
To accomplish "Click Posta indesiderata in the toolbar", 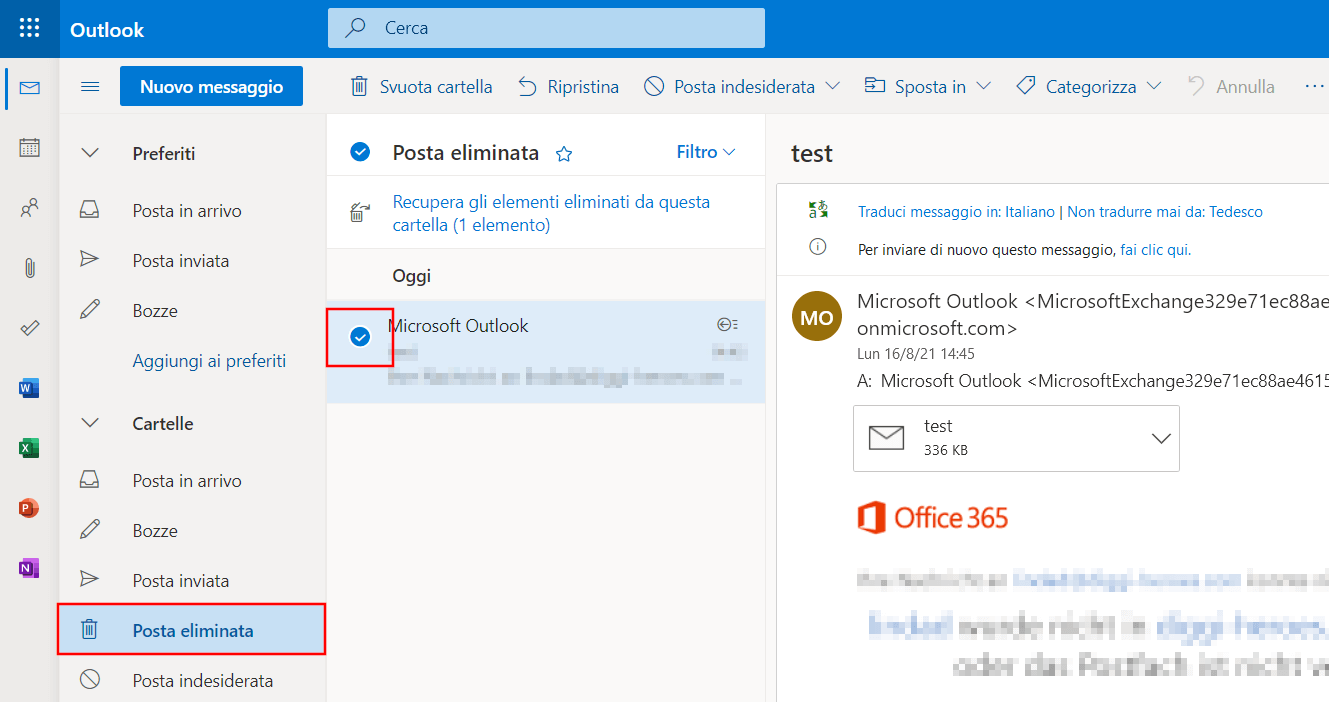I will [730, 87].
